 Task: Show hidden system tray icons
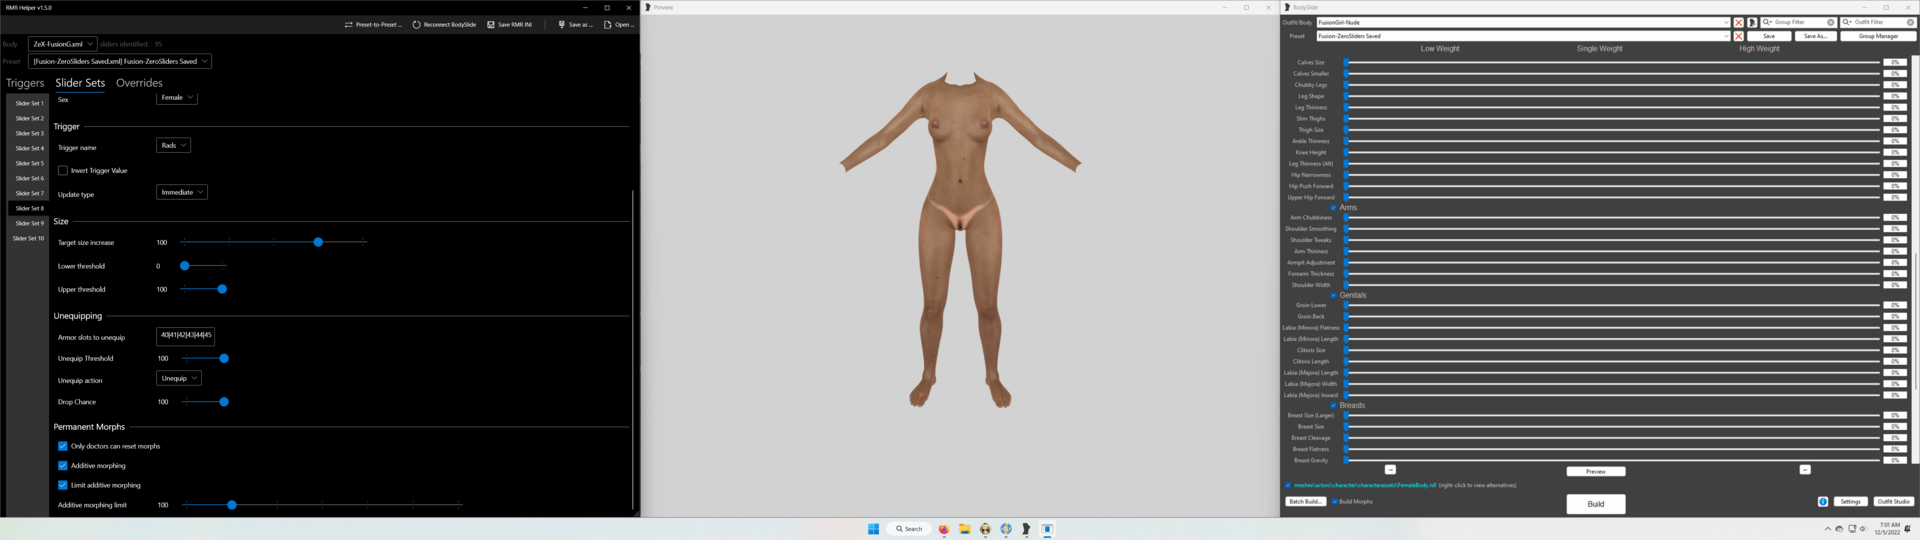[x=1828, y=529]
